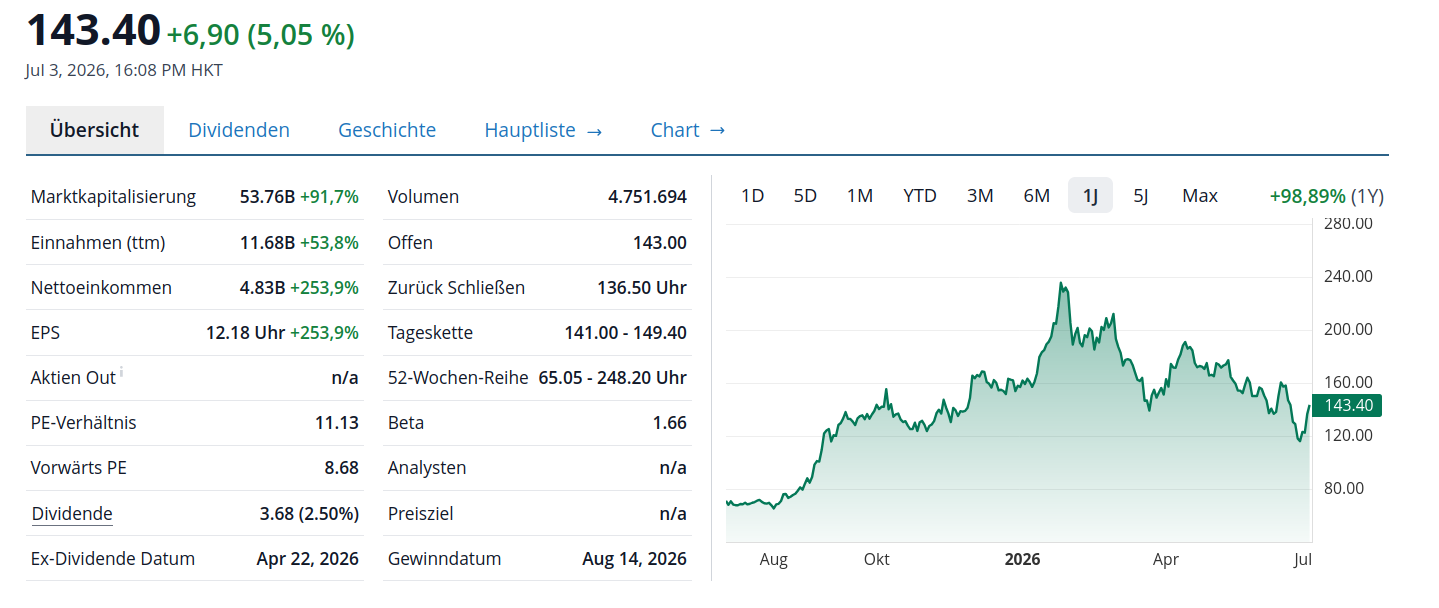This screenshot has width=1439, height=608.
Task: Select the 1D chart range
Action: click(x=753, y=196)
